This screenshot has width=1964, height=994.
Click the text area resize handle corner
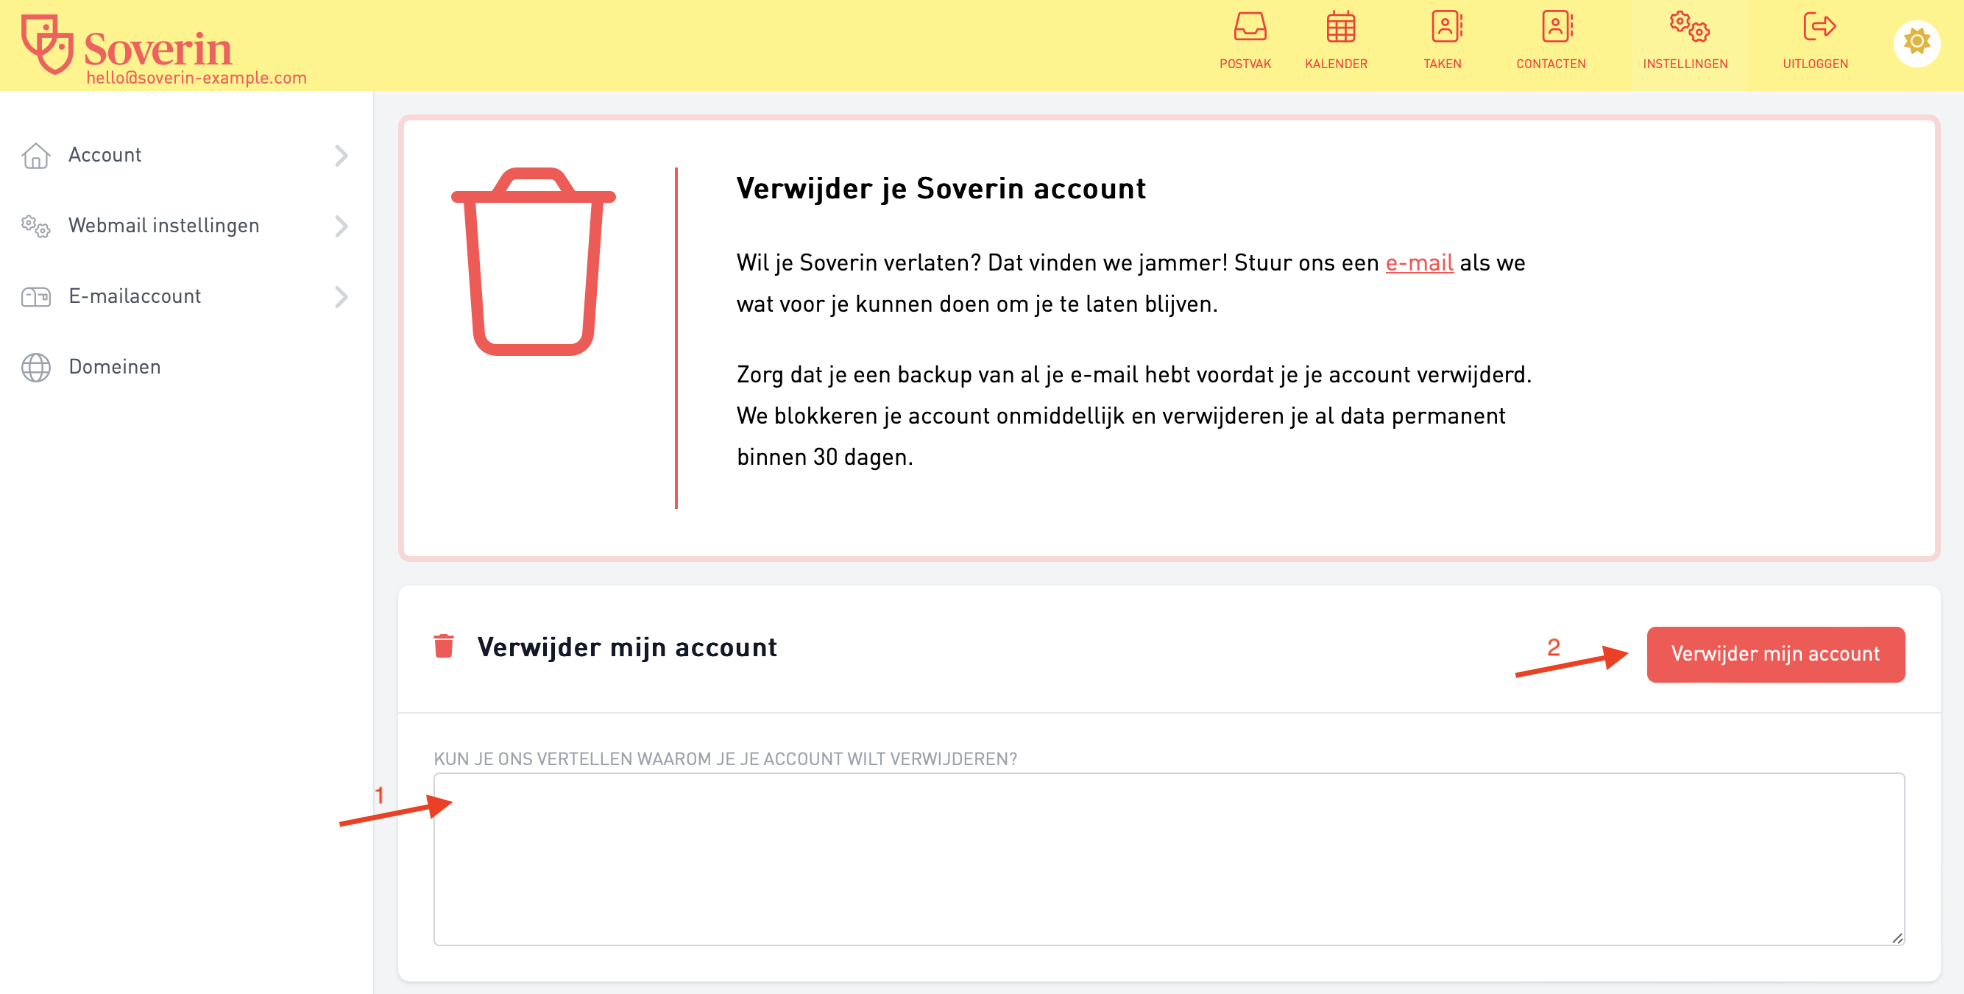[x=1897, y=938]
